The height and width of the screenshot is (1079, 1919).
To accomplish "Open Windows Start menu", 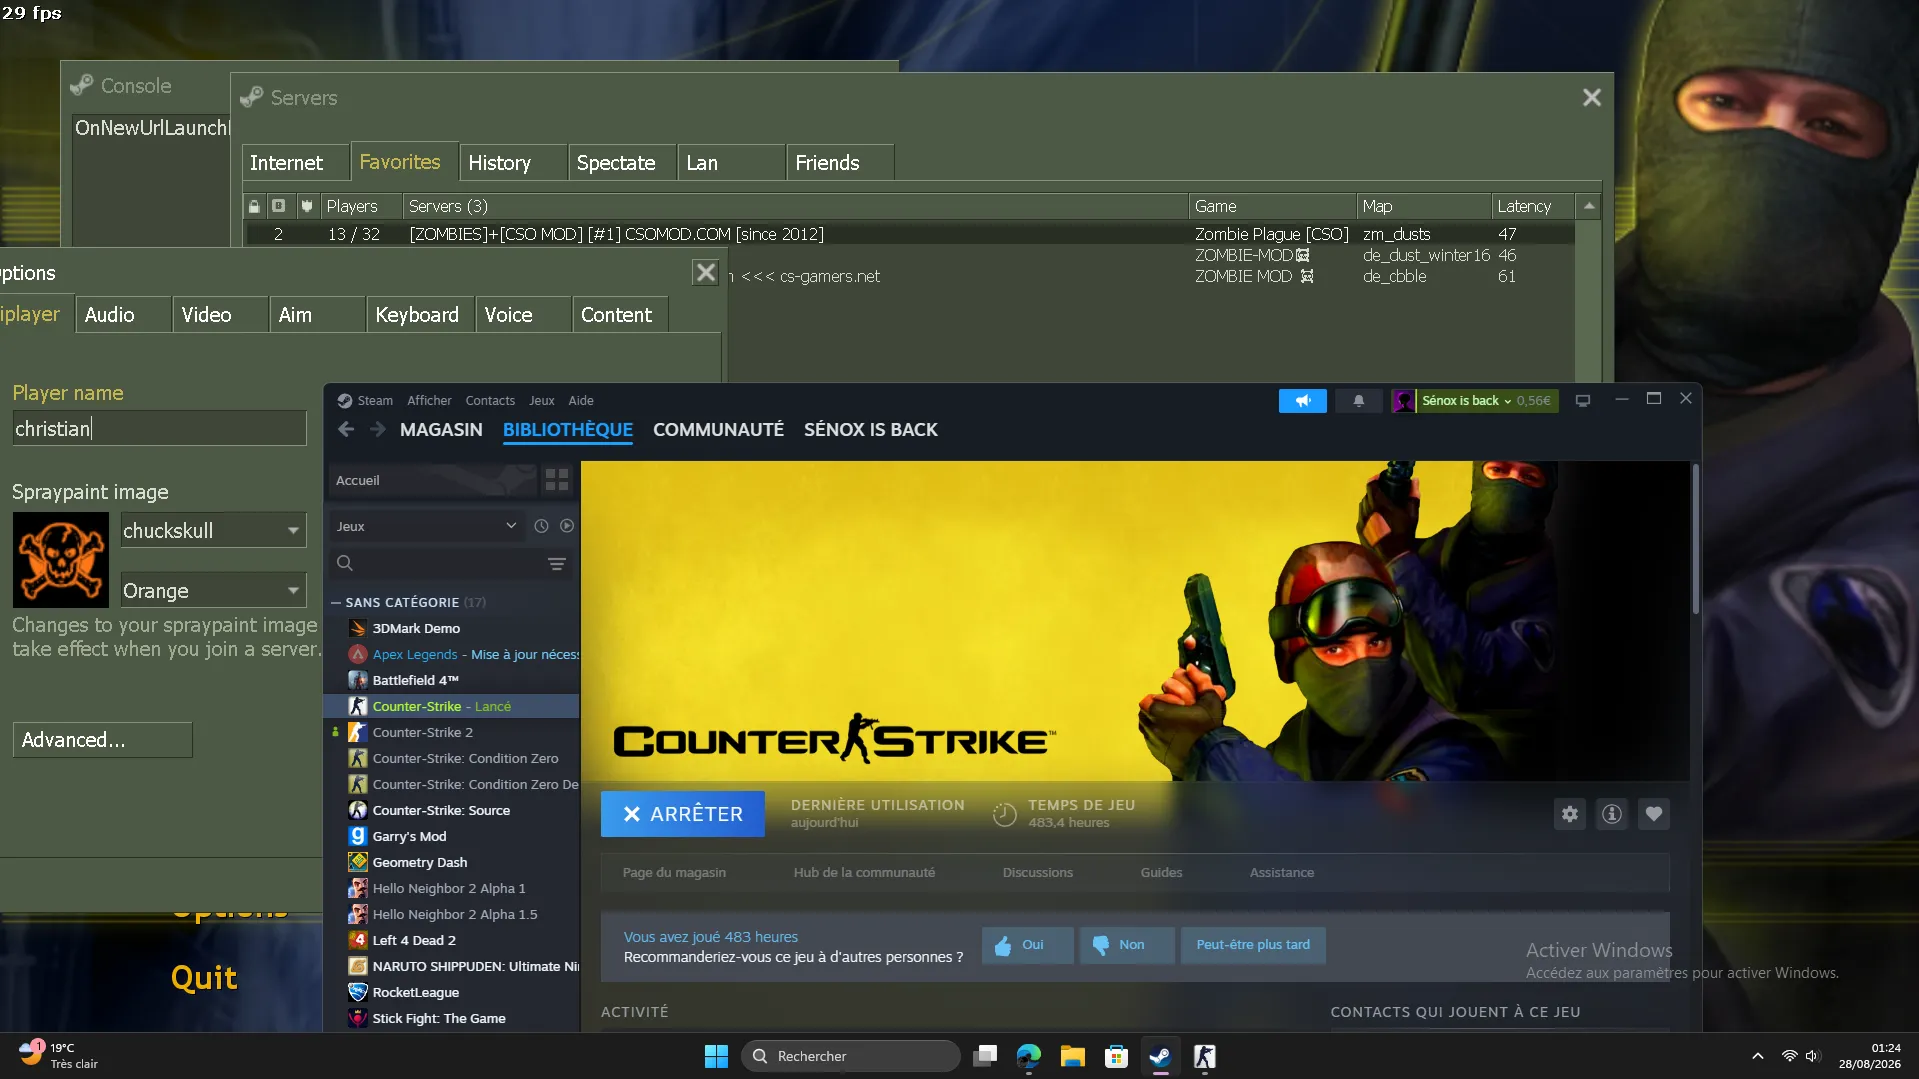I will tap(716, 1056).
